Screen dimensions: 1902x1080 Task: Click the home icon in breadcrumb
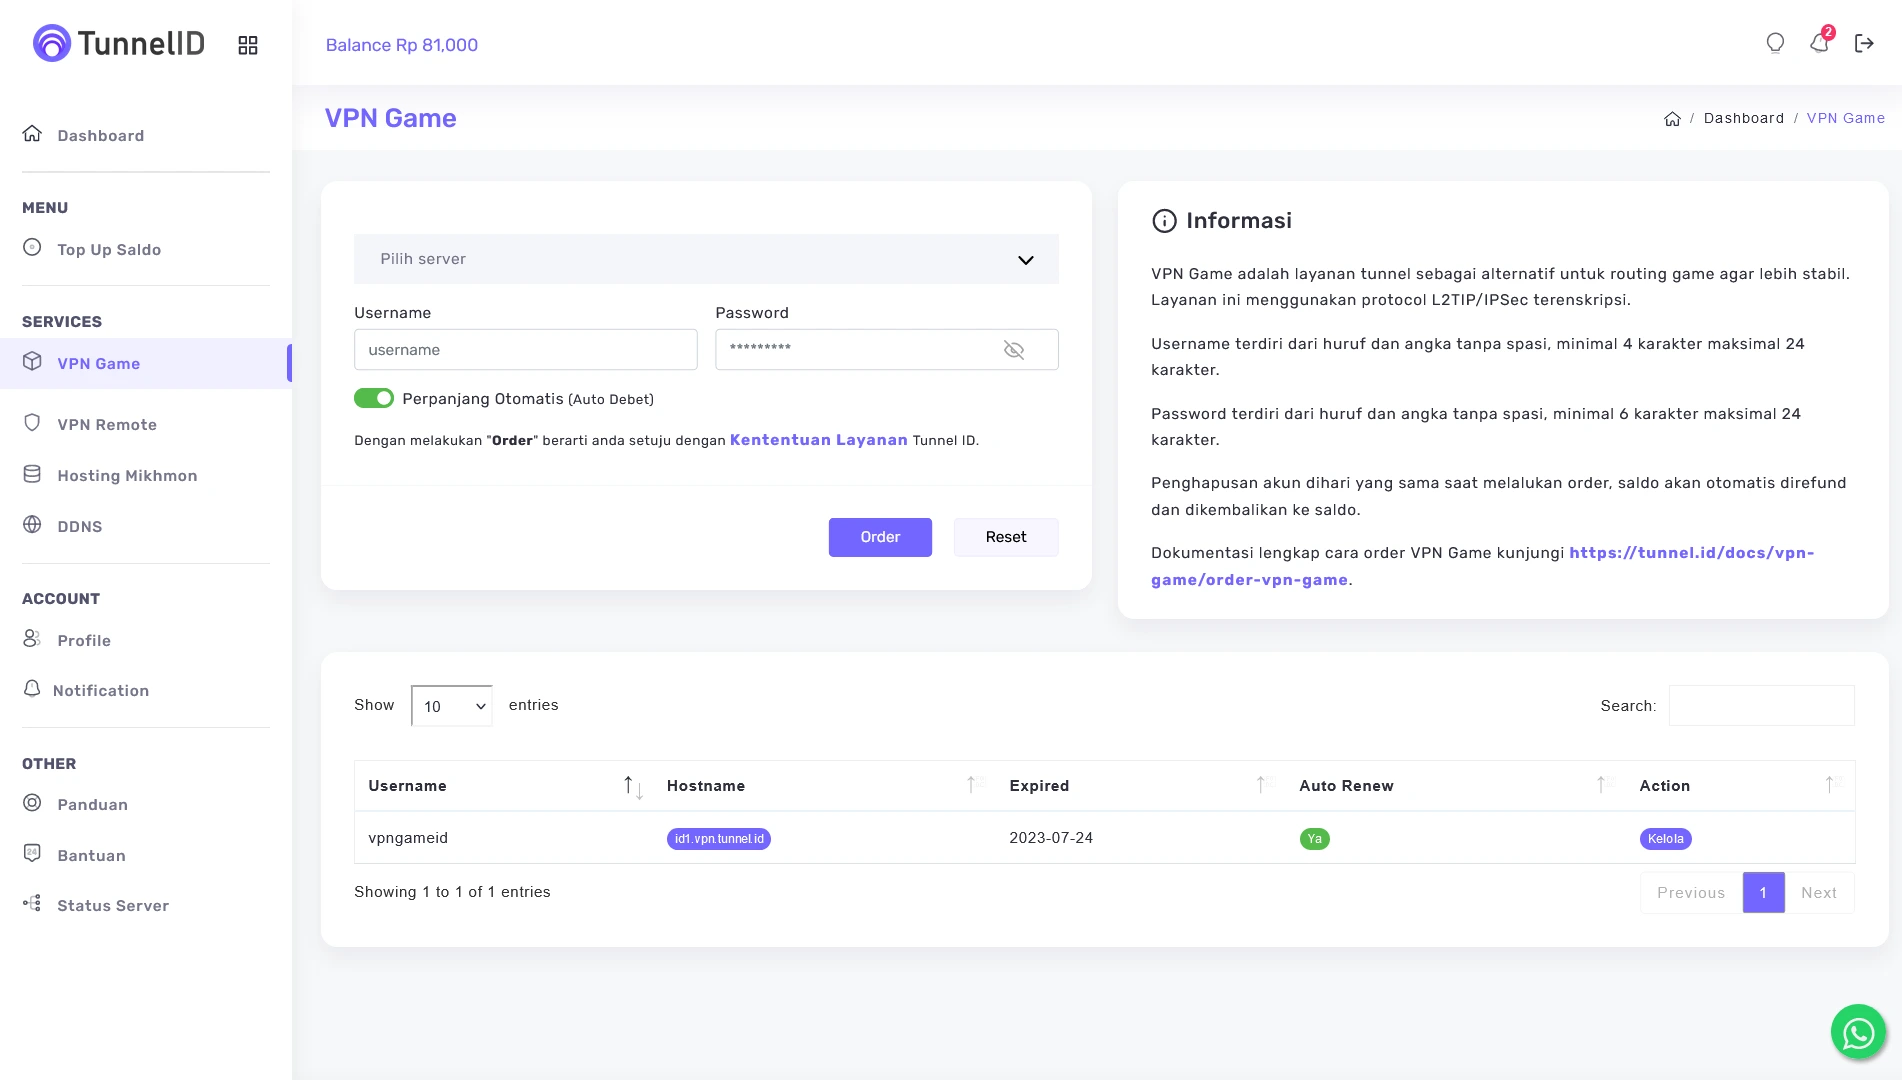point(1672,119)
